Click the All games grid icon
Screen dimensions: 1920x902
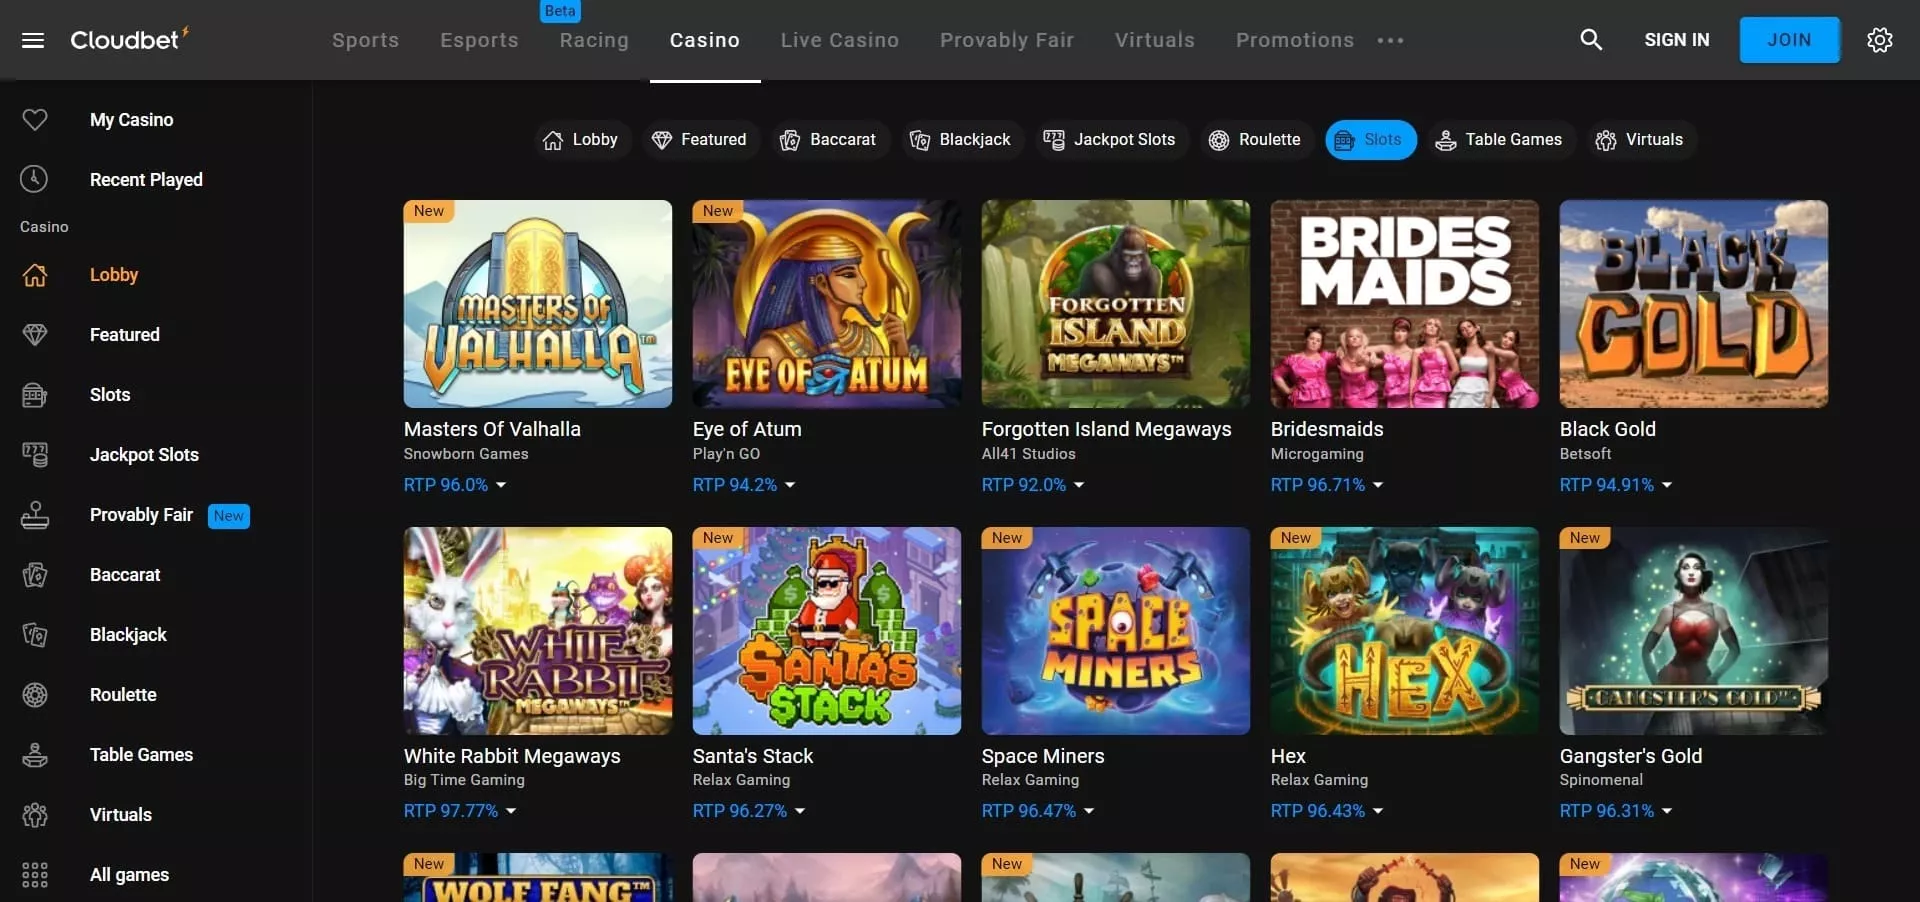point(35,875)
